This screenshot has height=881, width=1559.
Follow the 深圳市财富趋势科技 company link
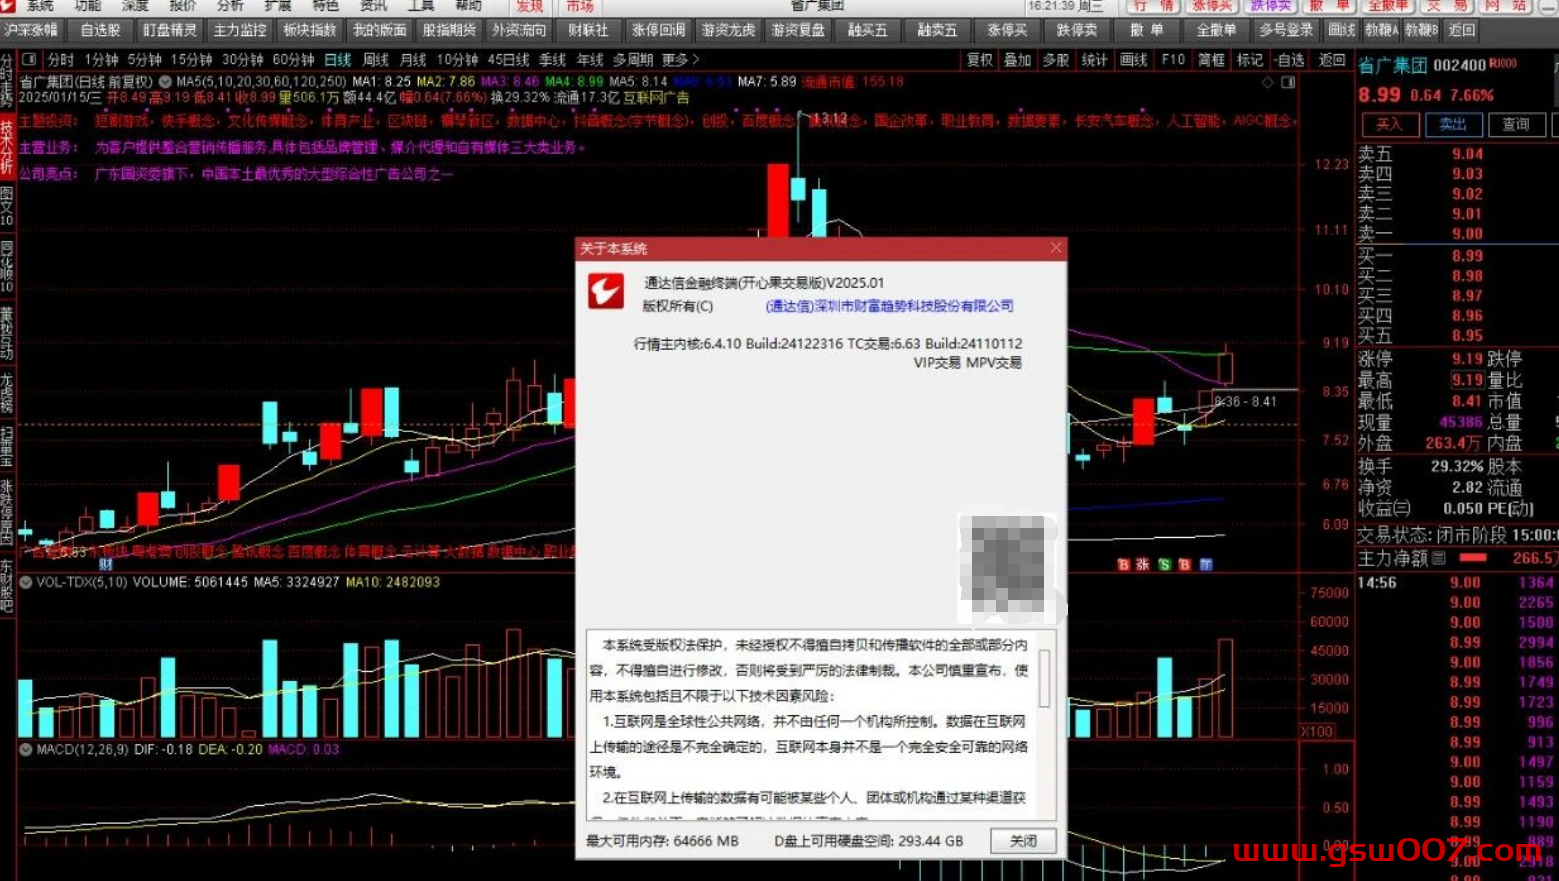point(889,306)
